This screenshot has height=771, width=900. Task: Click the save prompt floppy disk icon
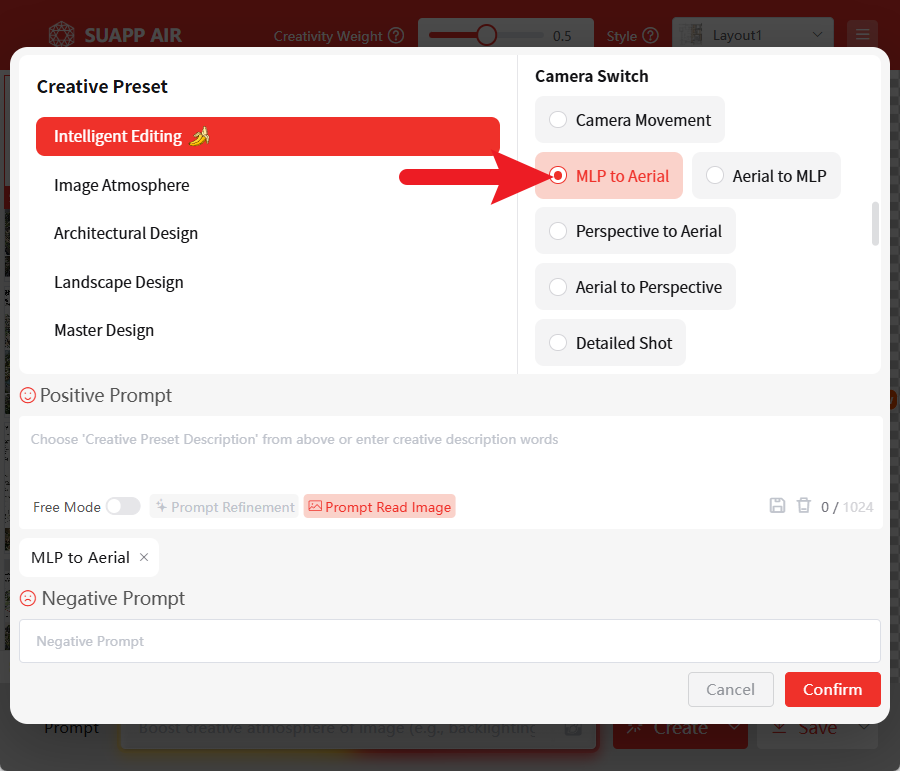click(777, 506)
